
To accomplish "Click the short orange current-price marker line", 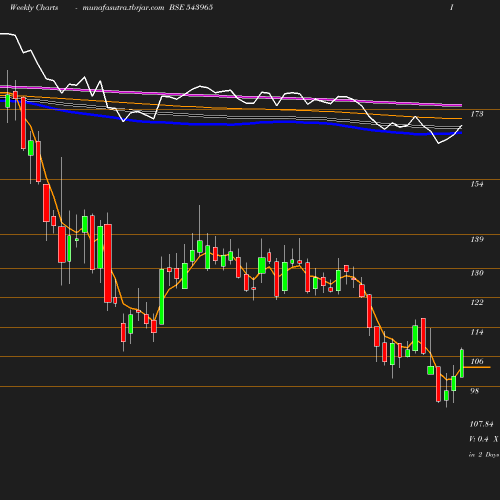I will [x=477, y=367].
